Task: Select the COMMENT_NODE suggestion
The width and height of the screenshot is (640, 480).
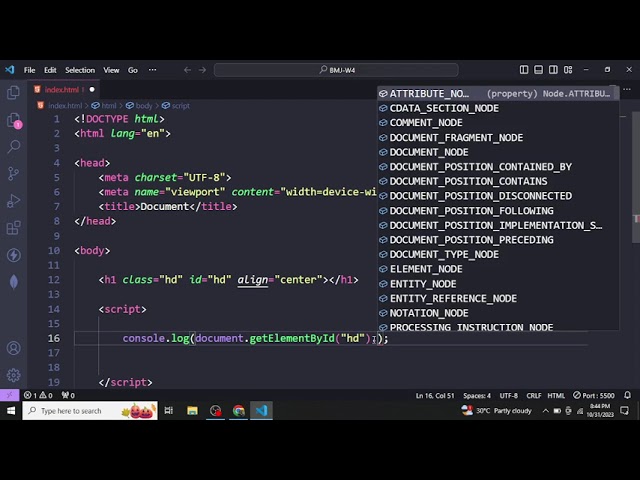Action: click(x=498, y=123)
